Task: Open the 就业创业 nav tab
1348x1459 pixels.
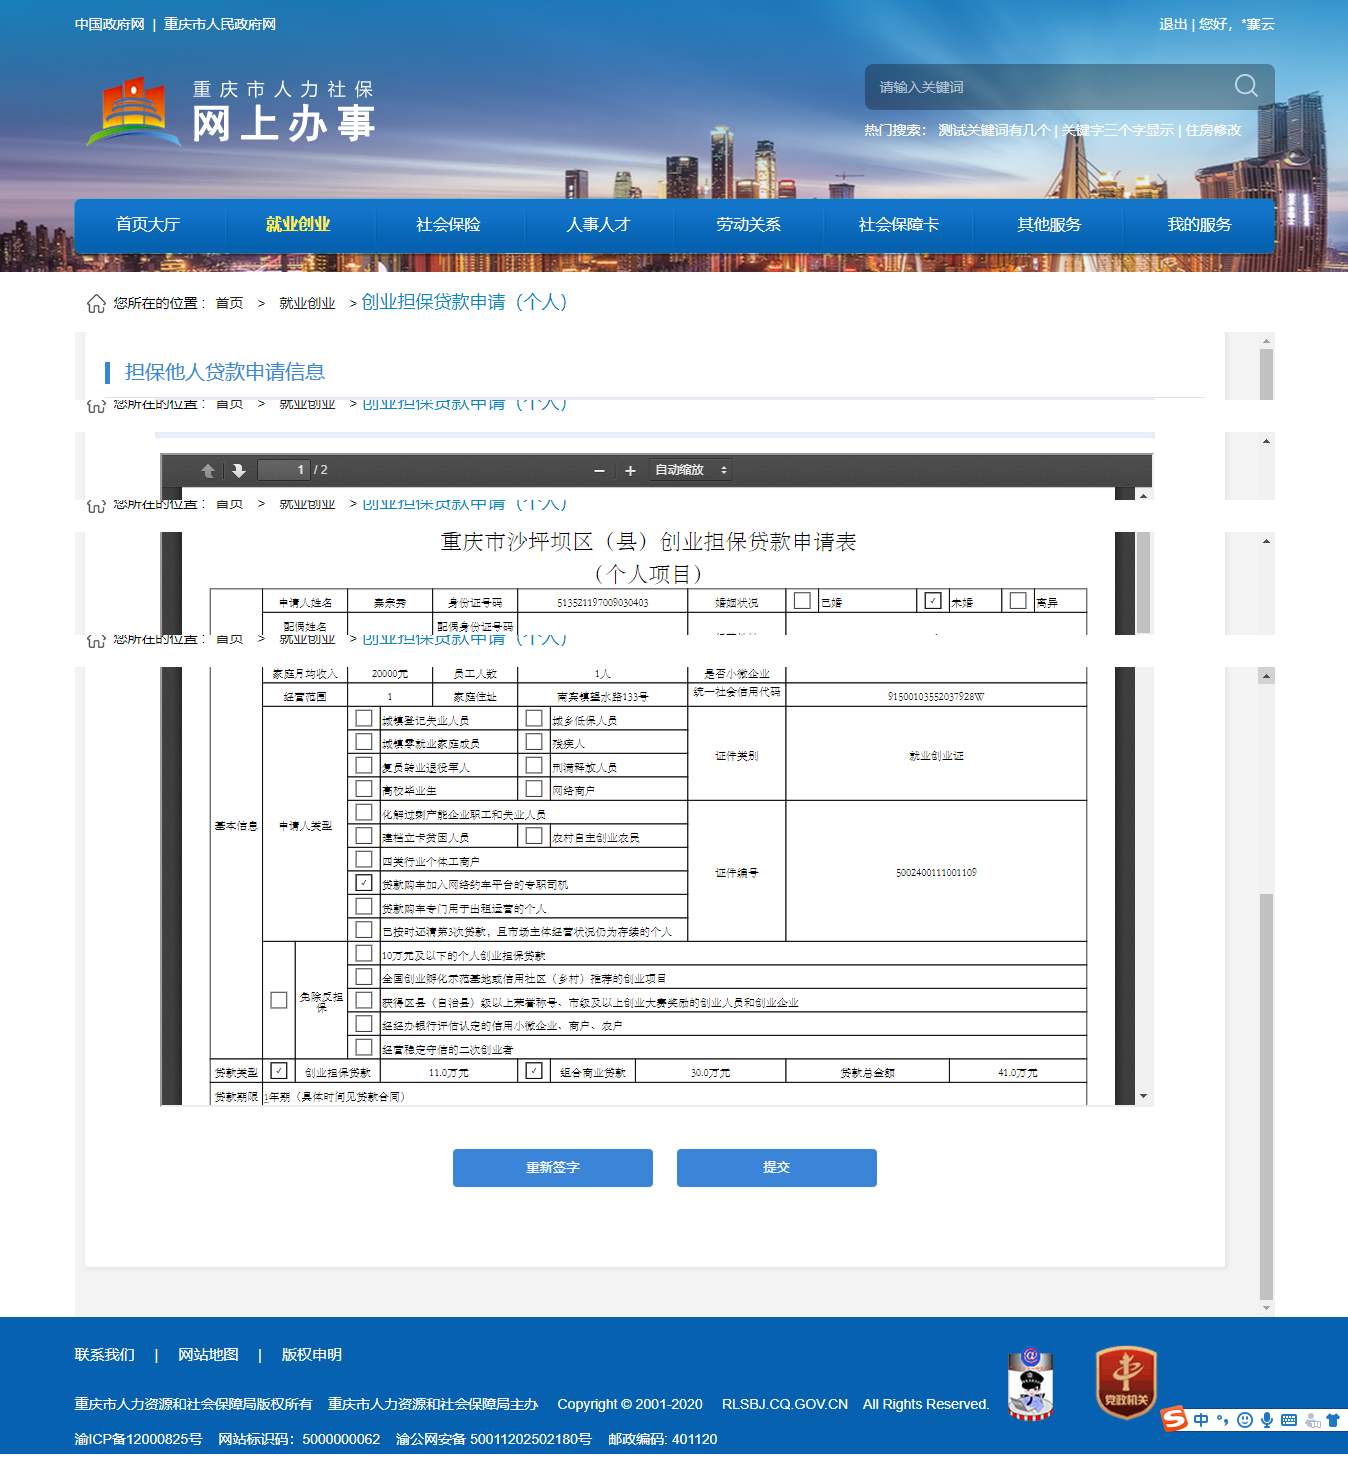Action: (298, 225)
